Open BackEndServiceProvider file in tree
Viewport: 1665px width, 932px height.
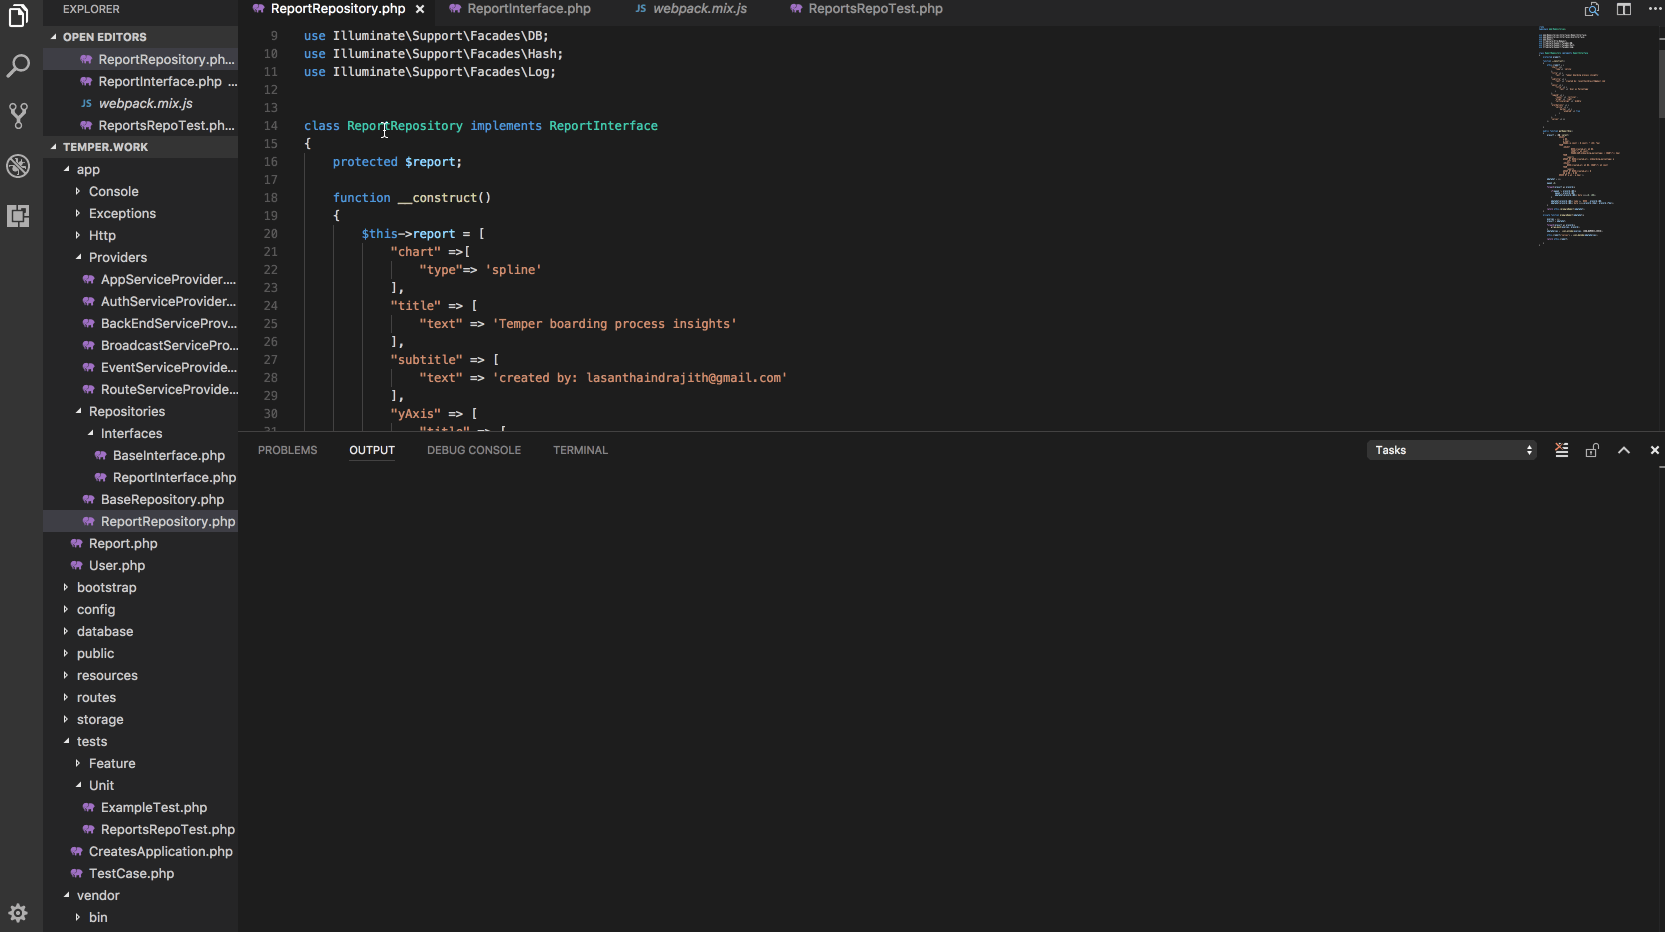pos(140,324)
